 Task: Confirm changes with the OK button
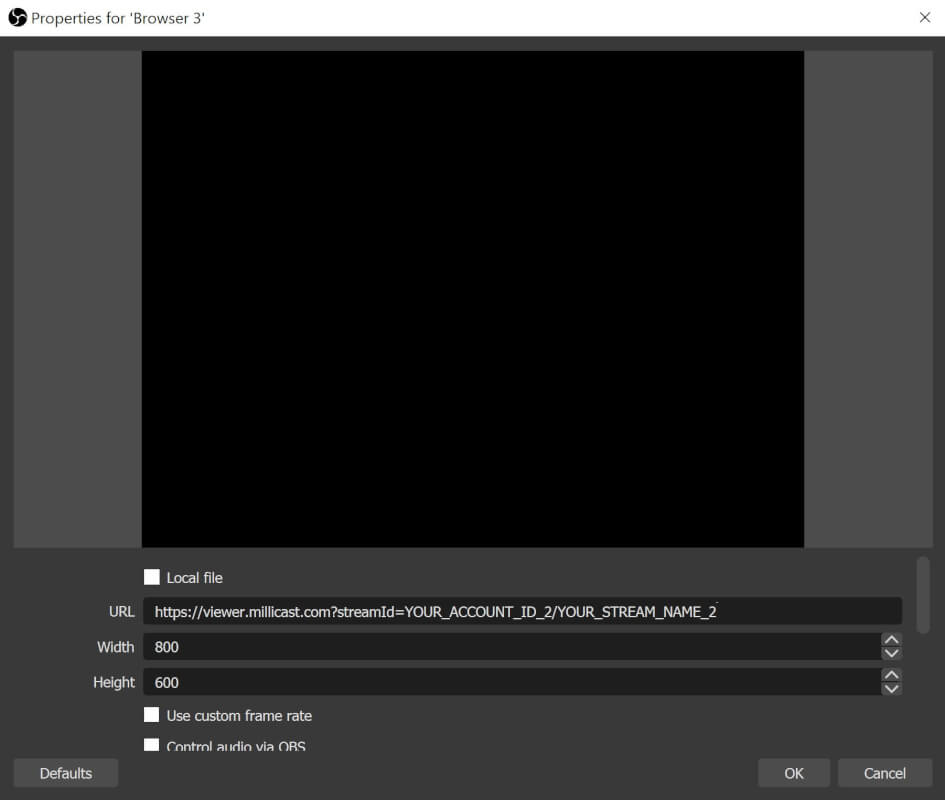(x=793, y=772)
